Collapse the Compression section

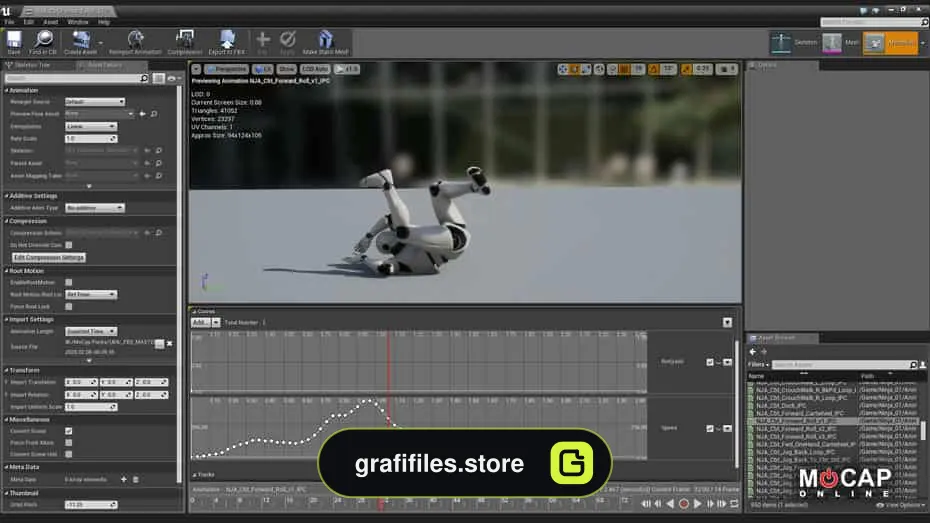pos(7,221)
